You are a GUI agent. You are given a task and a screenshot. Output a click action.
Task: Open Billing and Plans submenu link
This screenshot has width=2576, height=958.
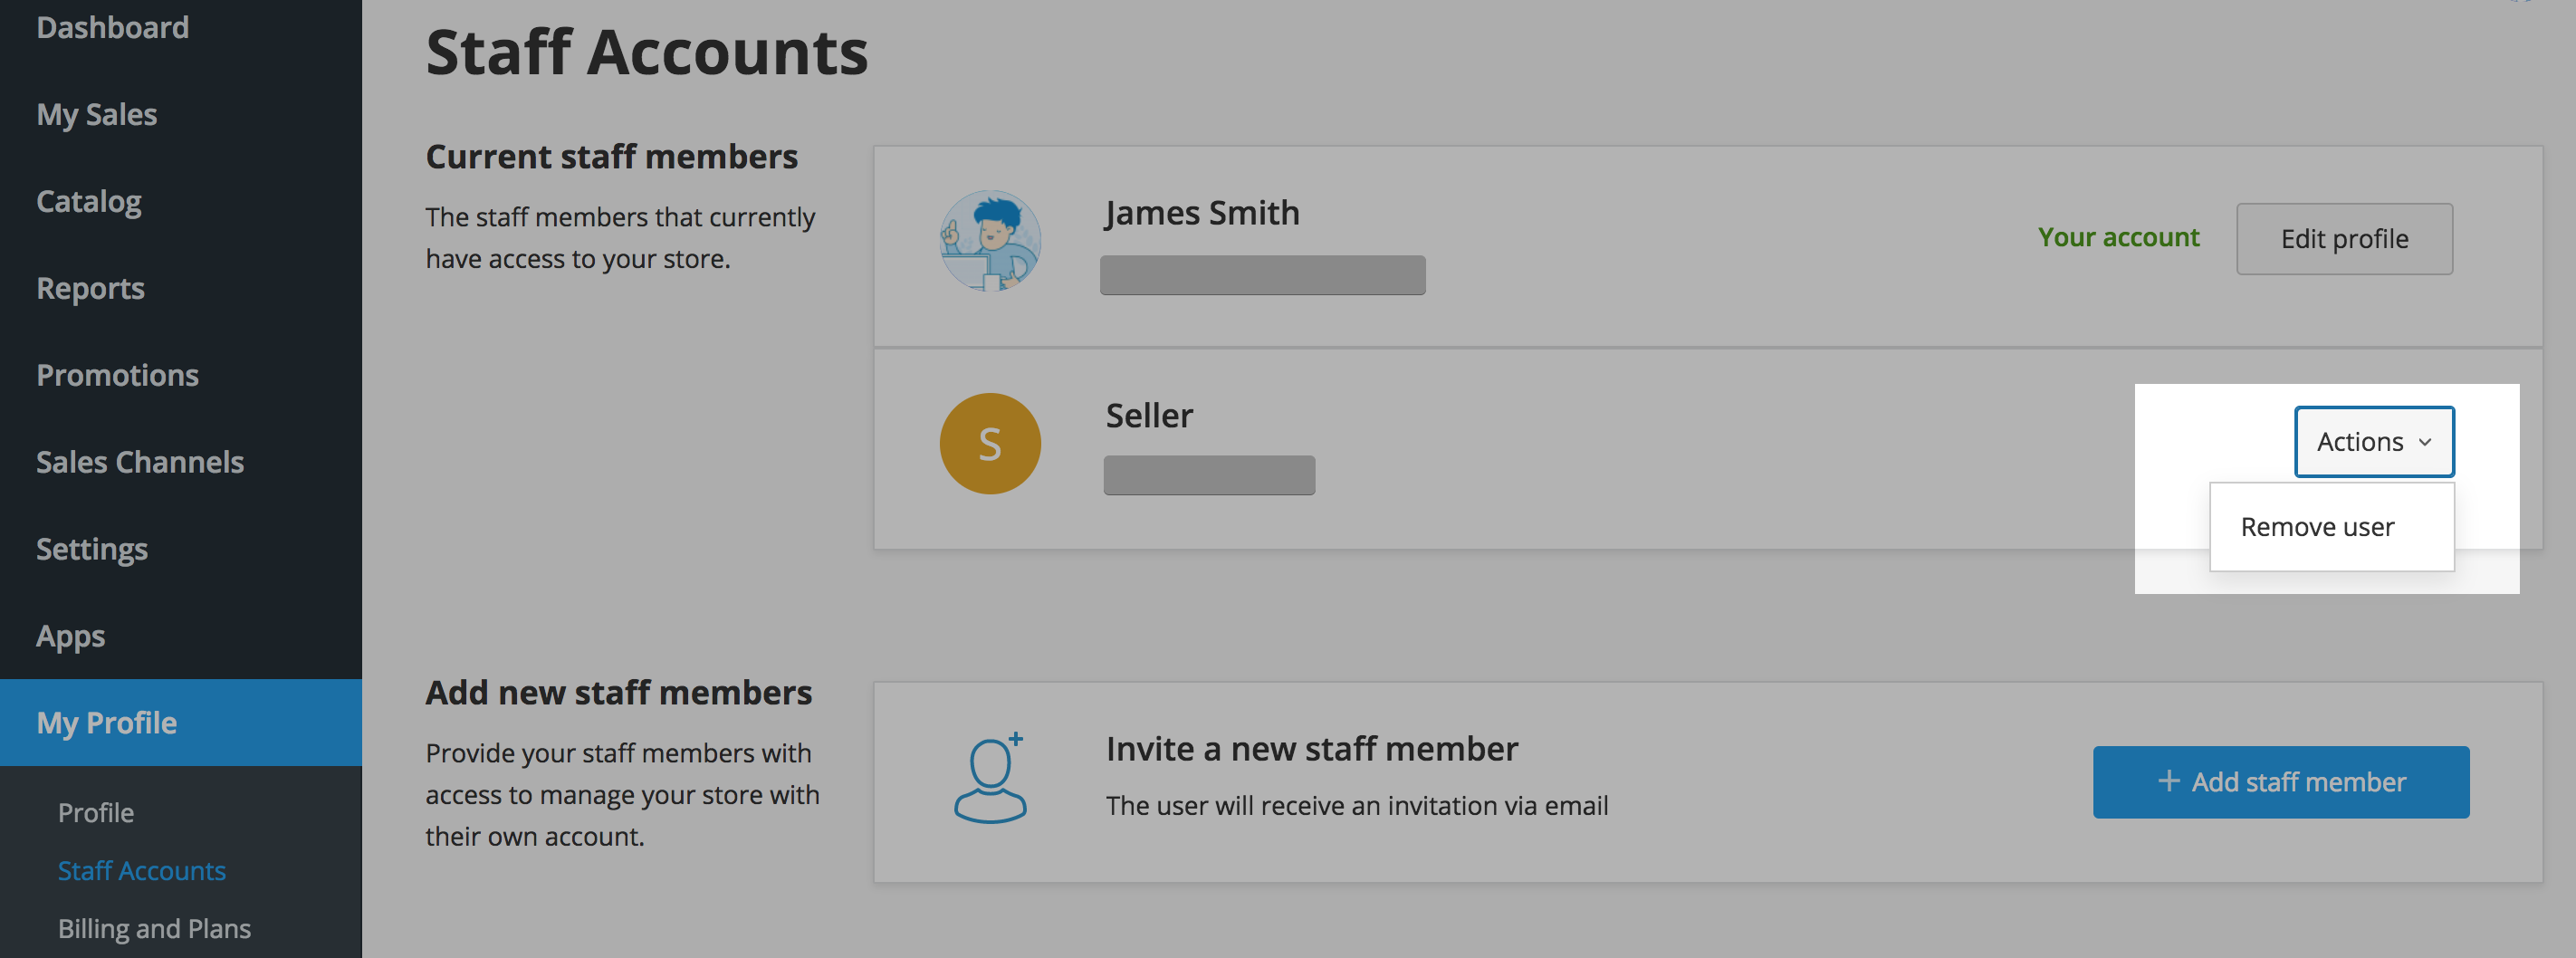click(x=154, y=929)
